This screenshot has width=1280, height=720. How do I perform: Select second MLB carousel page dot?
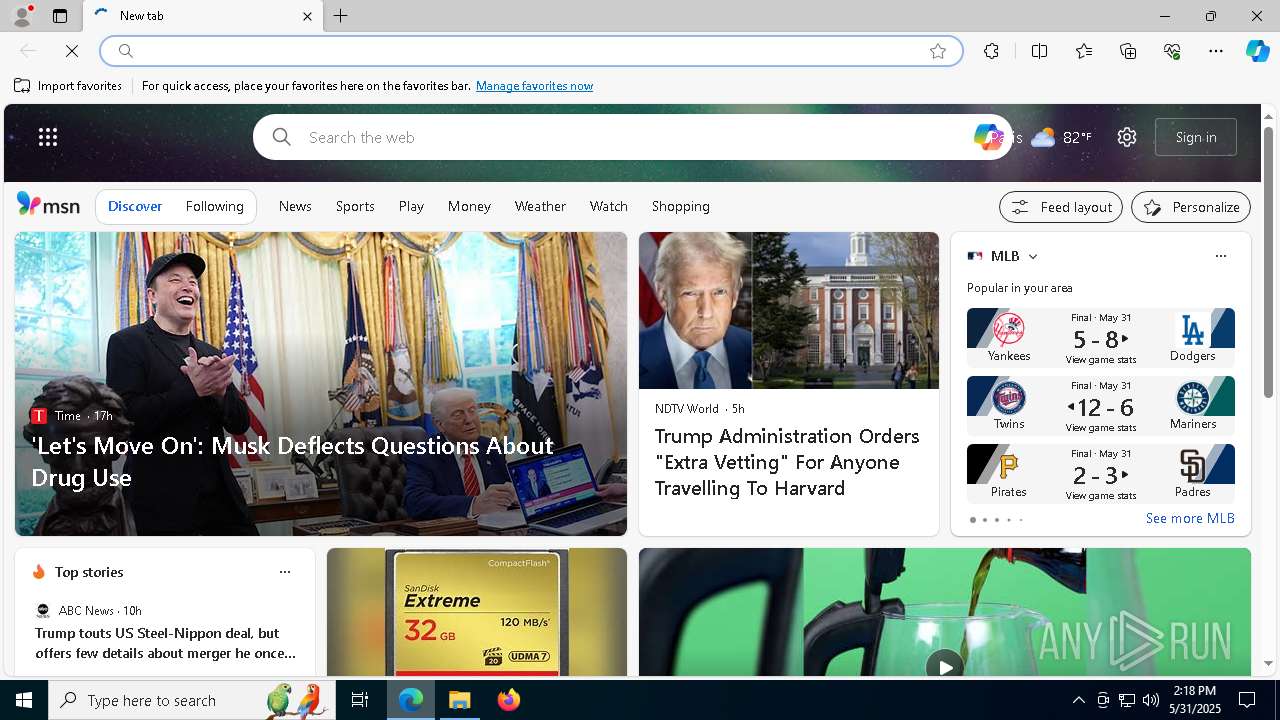pos(985,520)
